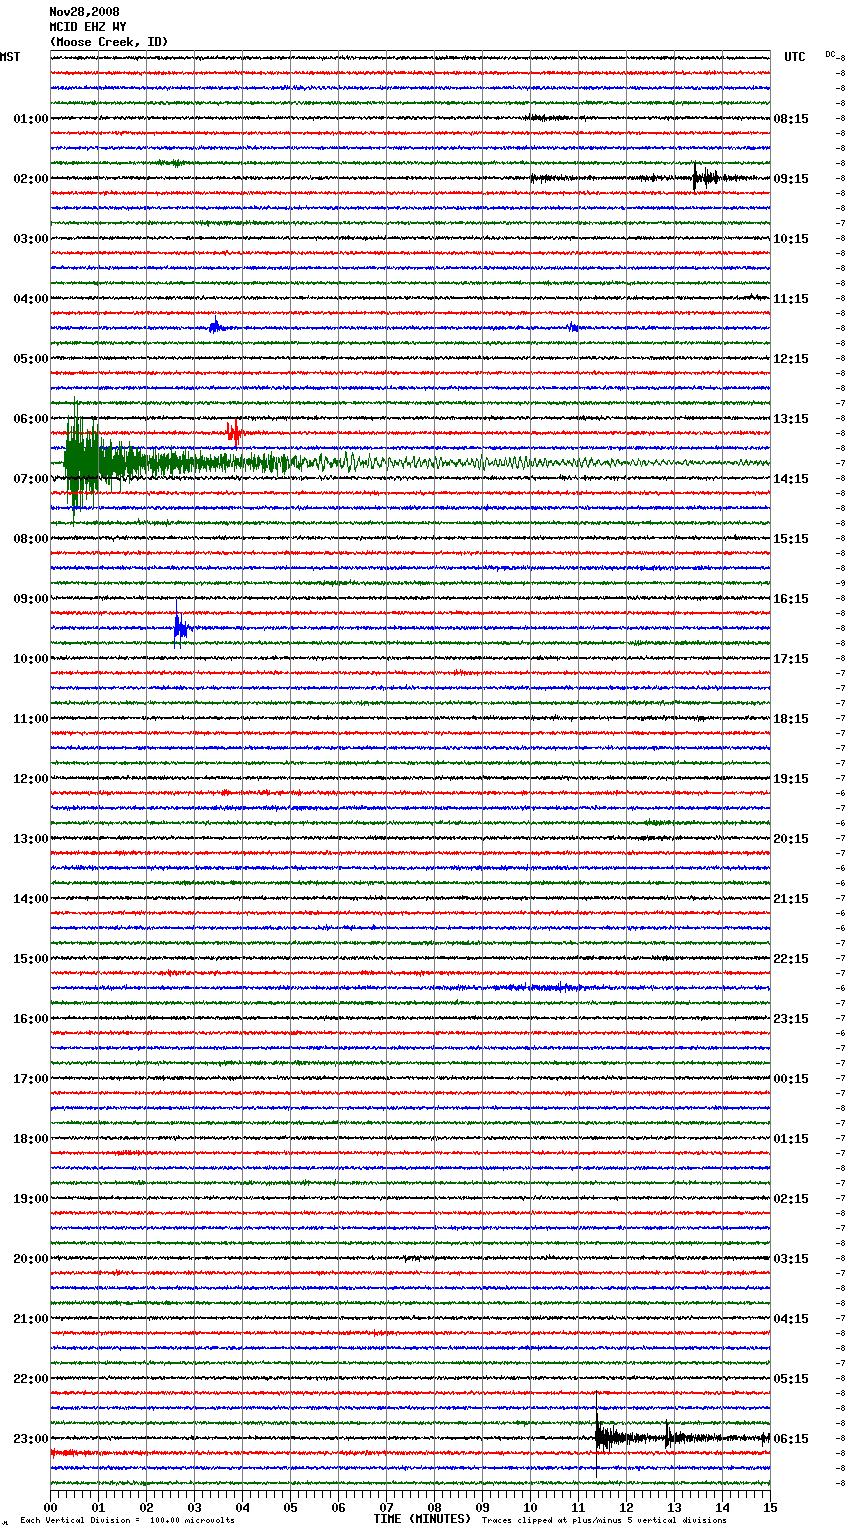Click the MST column header

point(10,57)
